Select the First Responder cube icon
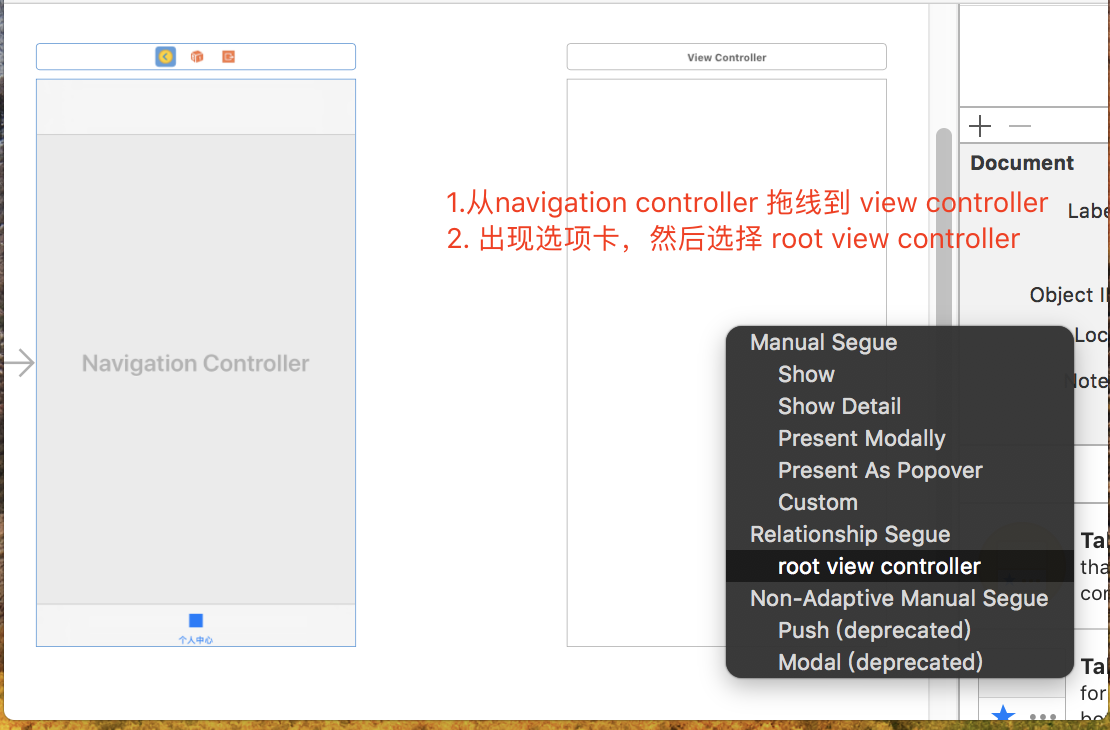This screenshot has height=730, width=1110. point(197,57)
